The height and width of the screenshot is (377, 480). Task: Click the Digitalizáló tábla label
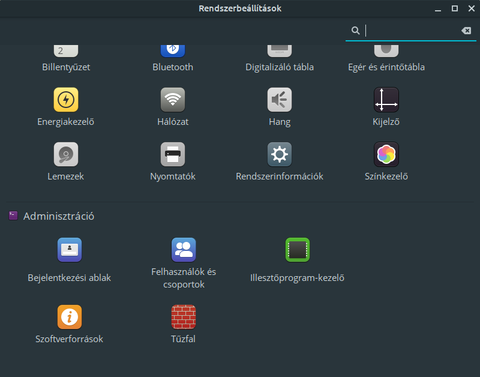(x=279, y=67)
